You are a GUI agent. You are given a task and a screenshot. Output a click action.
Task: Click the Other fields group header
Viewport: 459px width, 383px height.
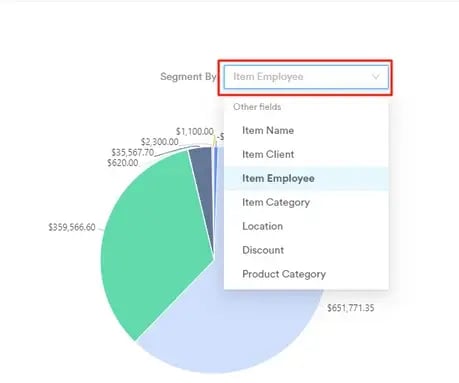point(257,107)
